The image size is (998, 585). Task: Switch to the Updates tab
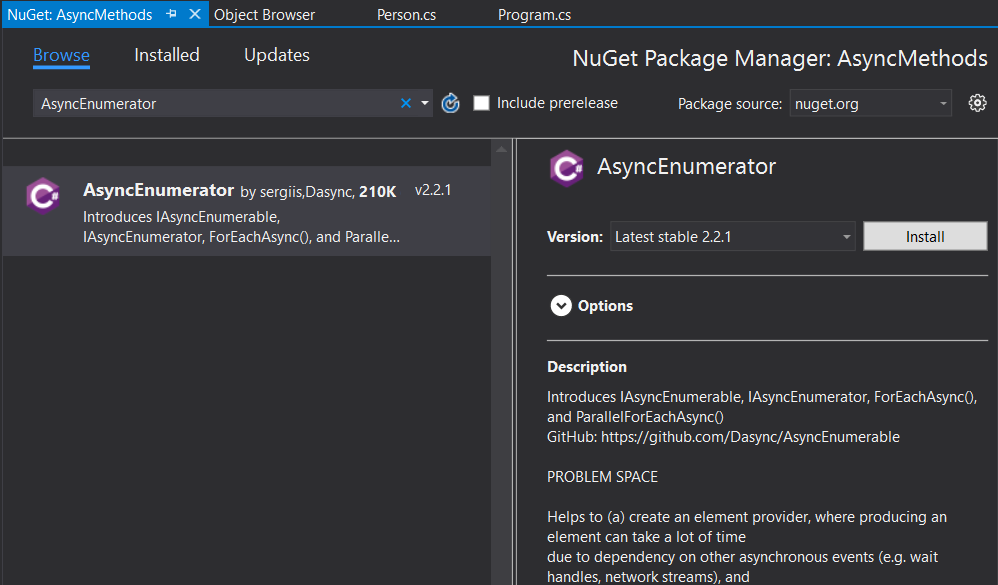(x=276, y=55)
